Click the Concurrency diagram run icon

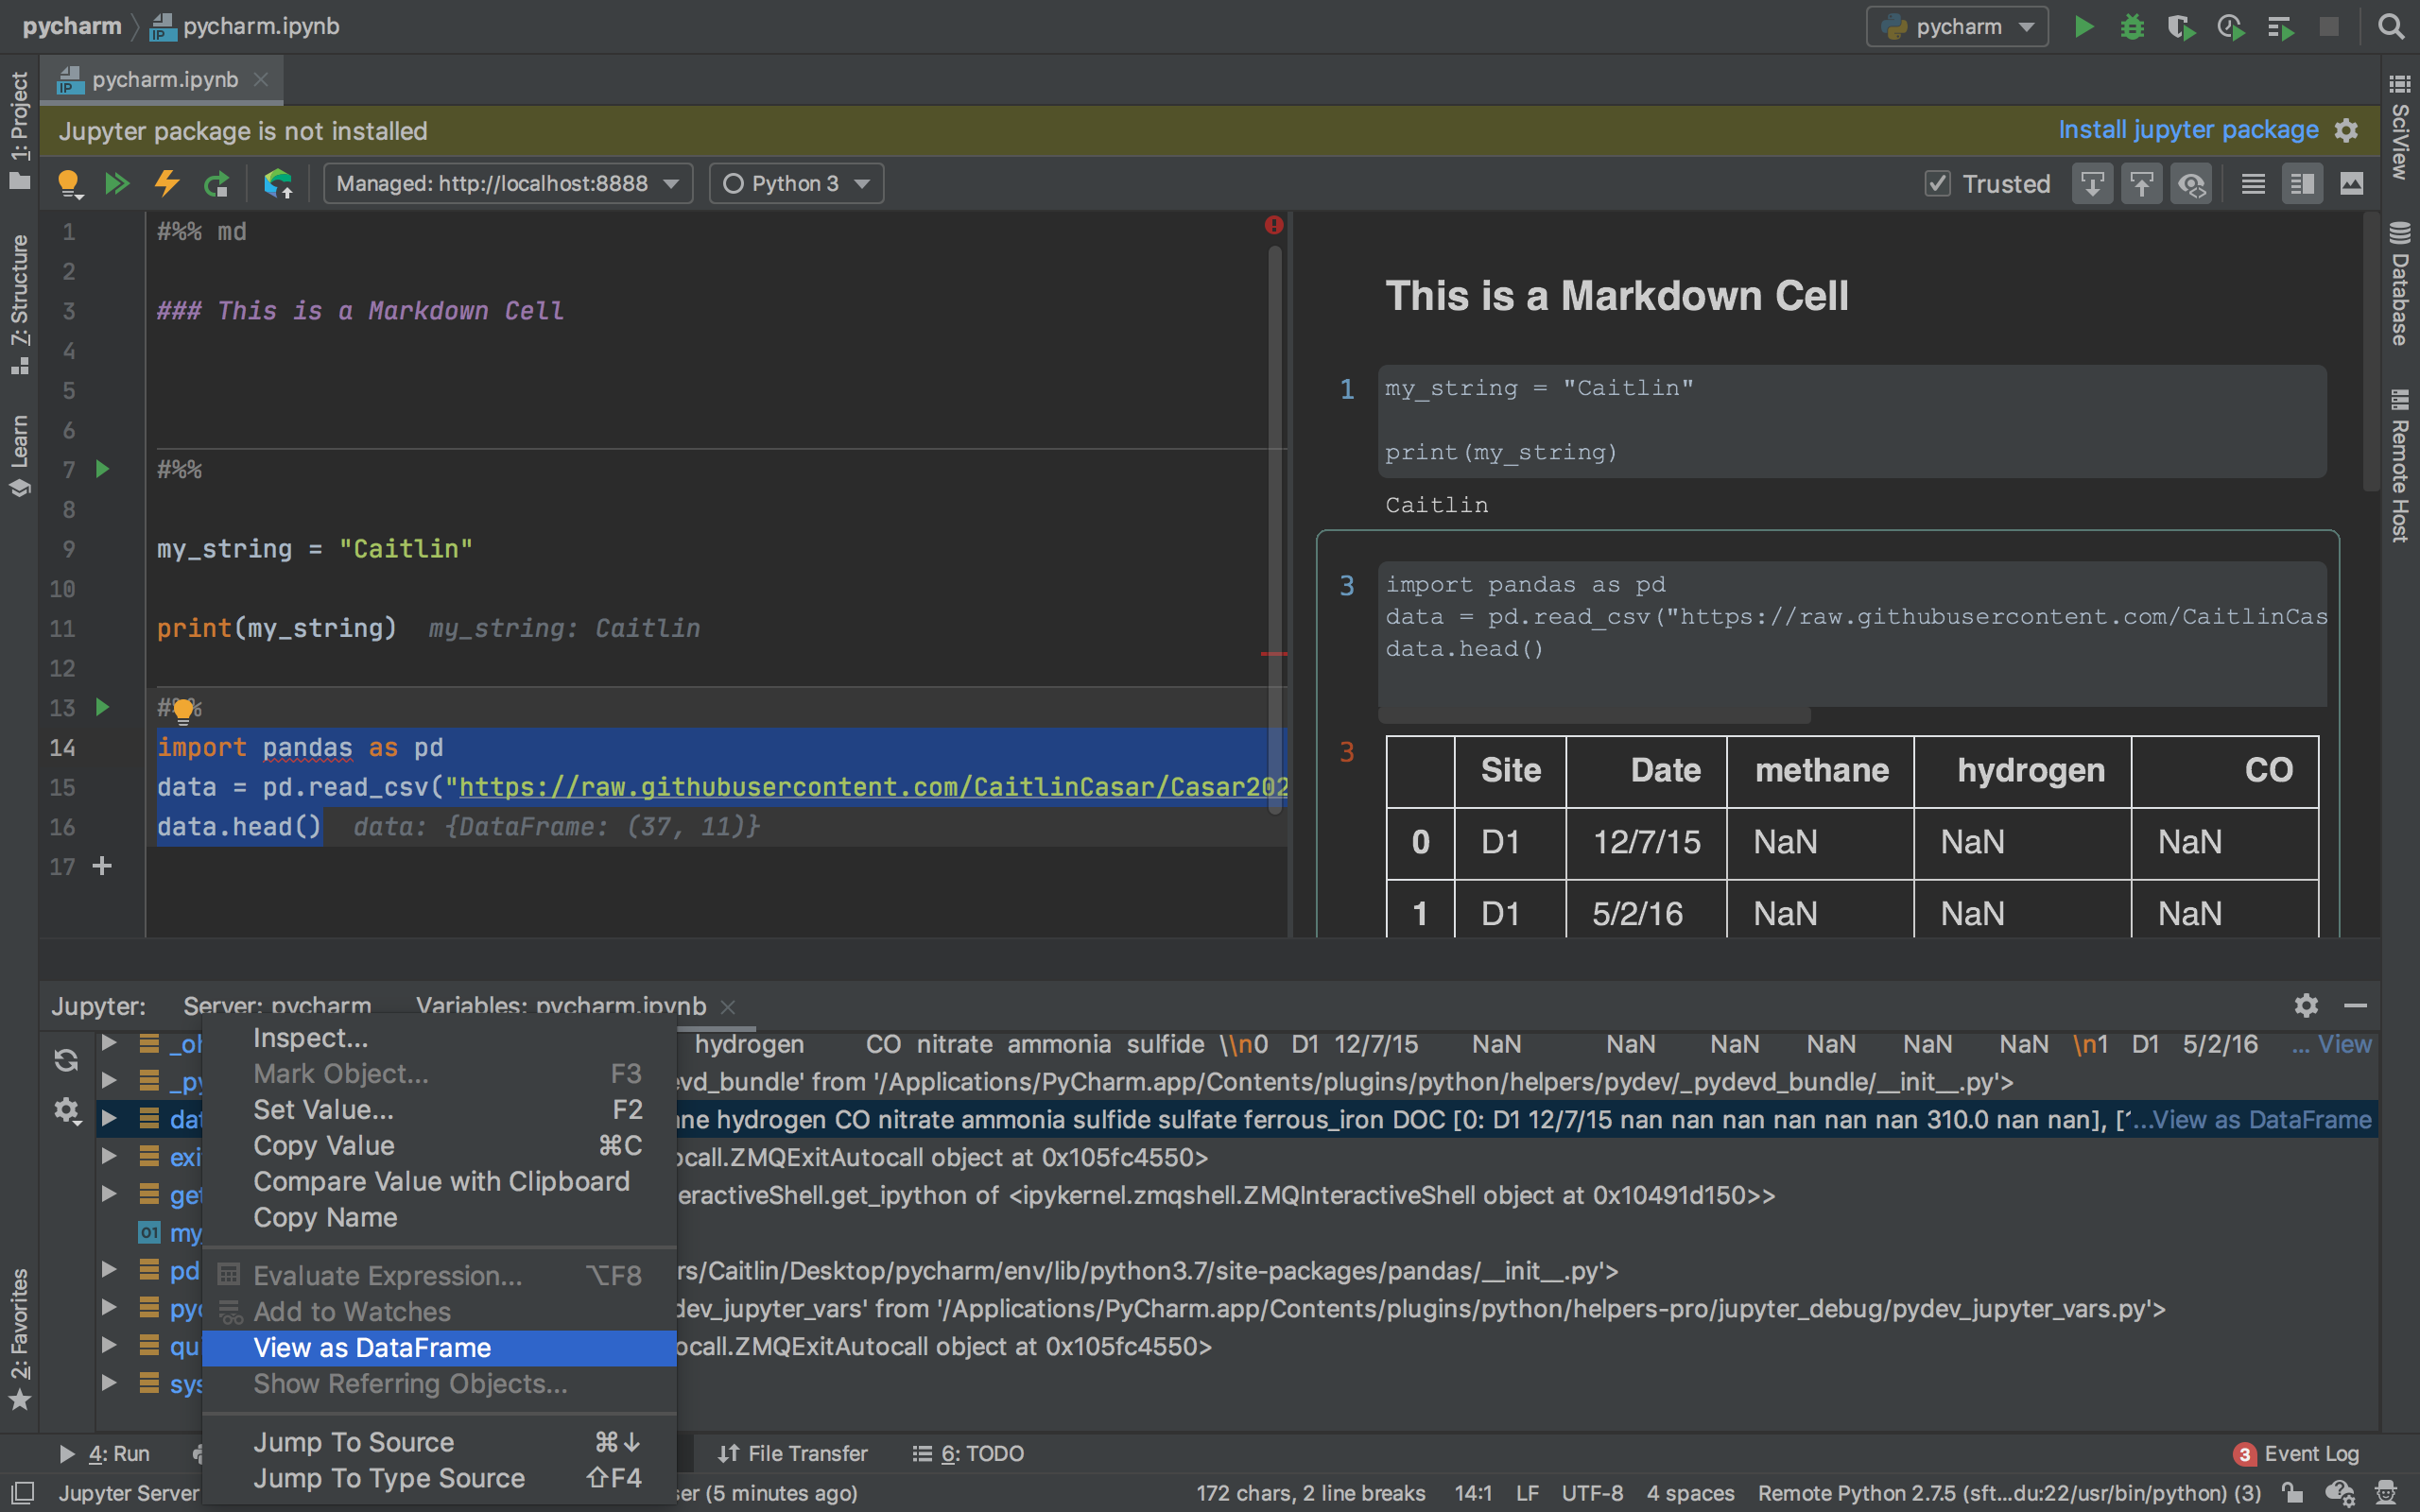pyautogui.click(x=2281, y=27)
